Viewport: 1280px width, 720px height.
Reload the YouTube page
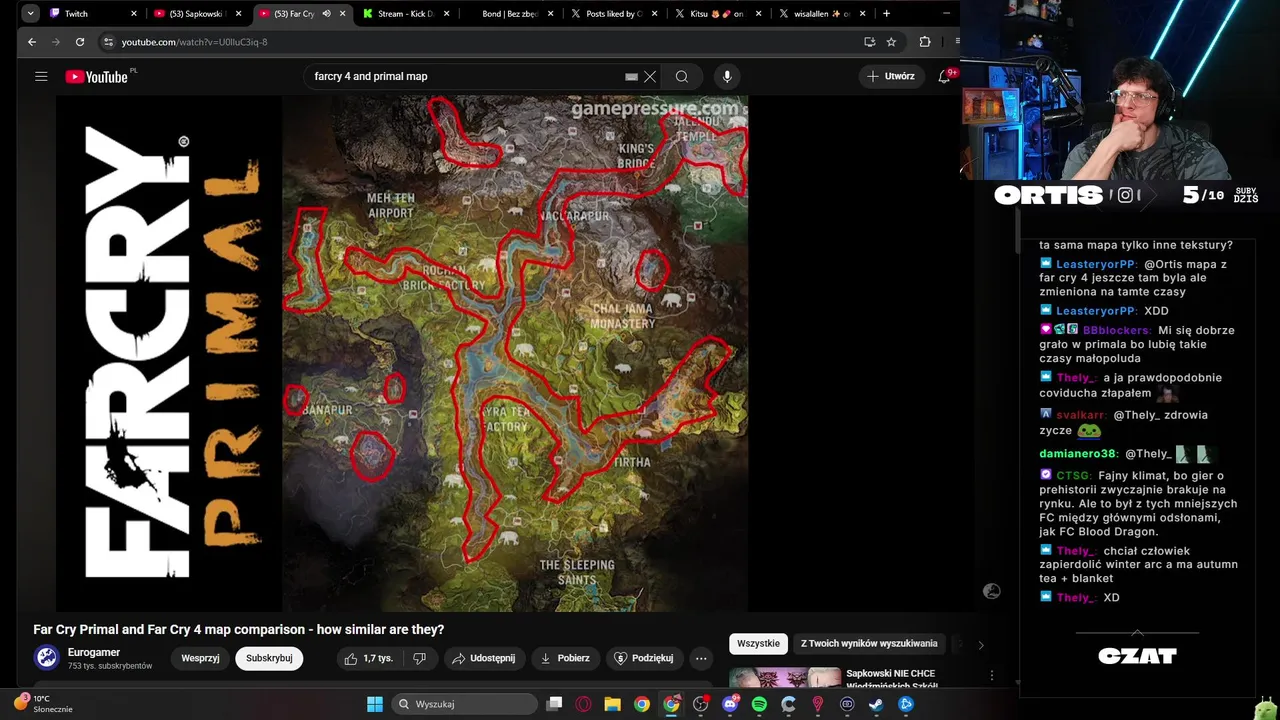[x=81, y=42]
